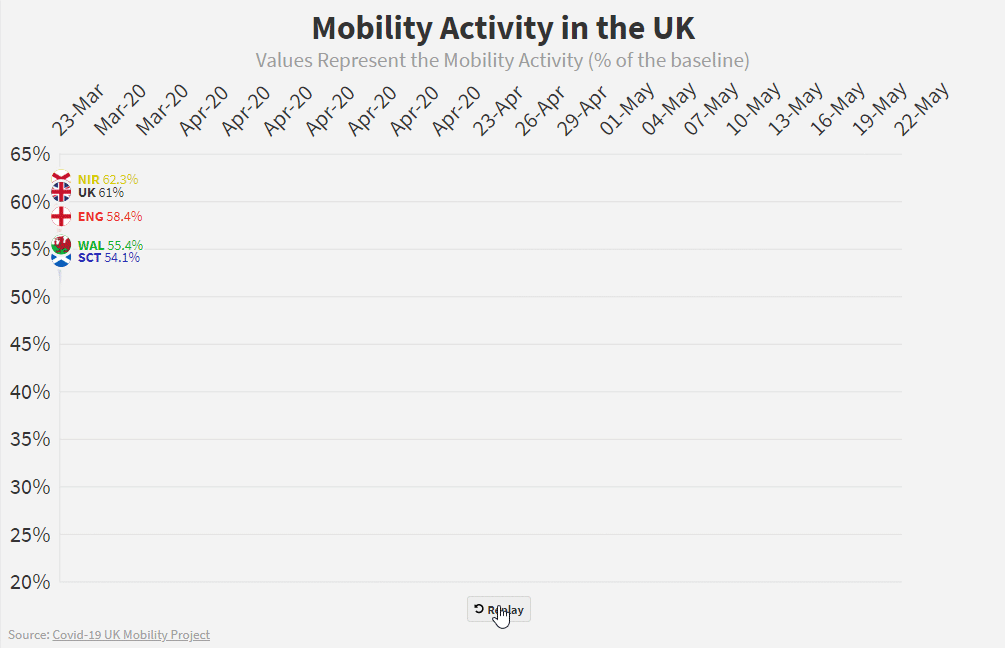Select the ENG 58.4% data label

[110, 217]
